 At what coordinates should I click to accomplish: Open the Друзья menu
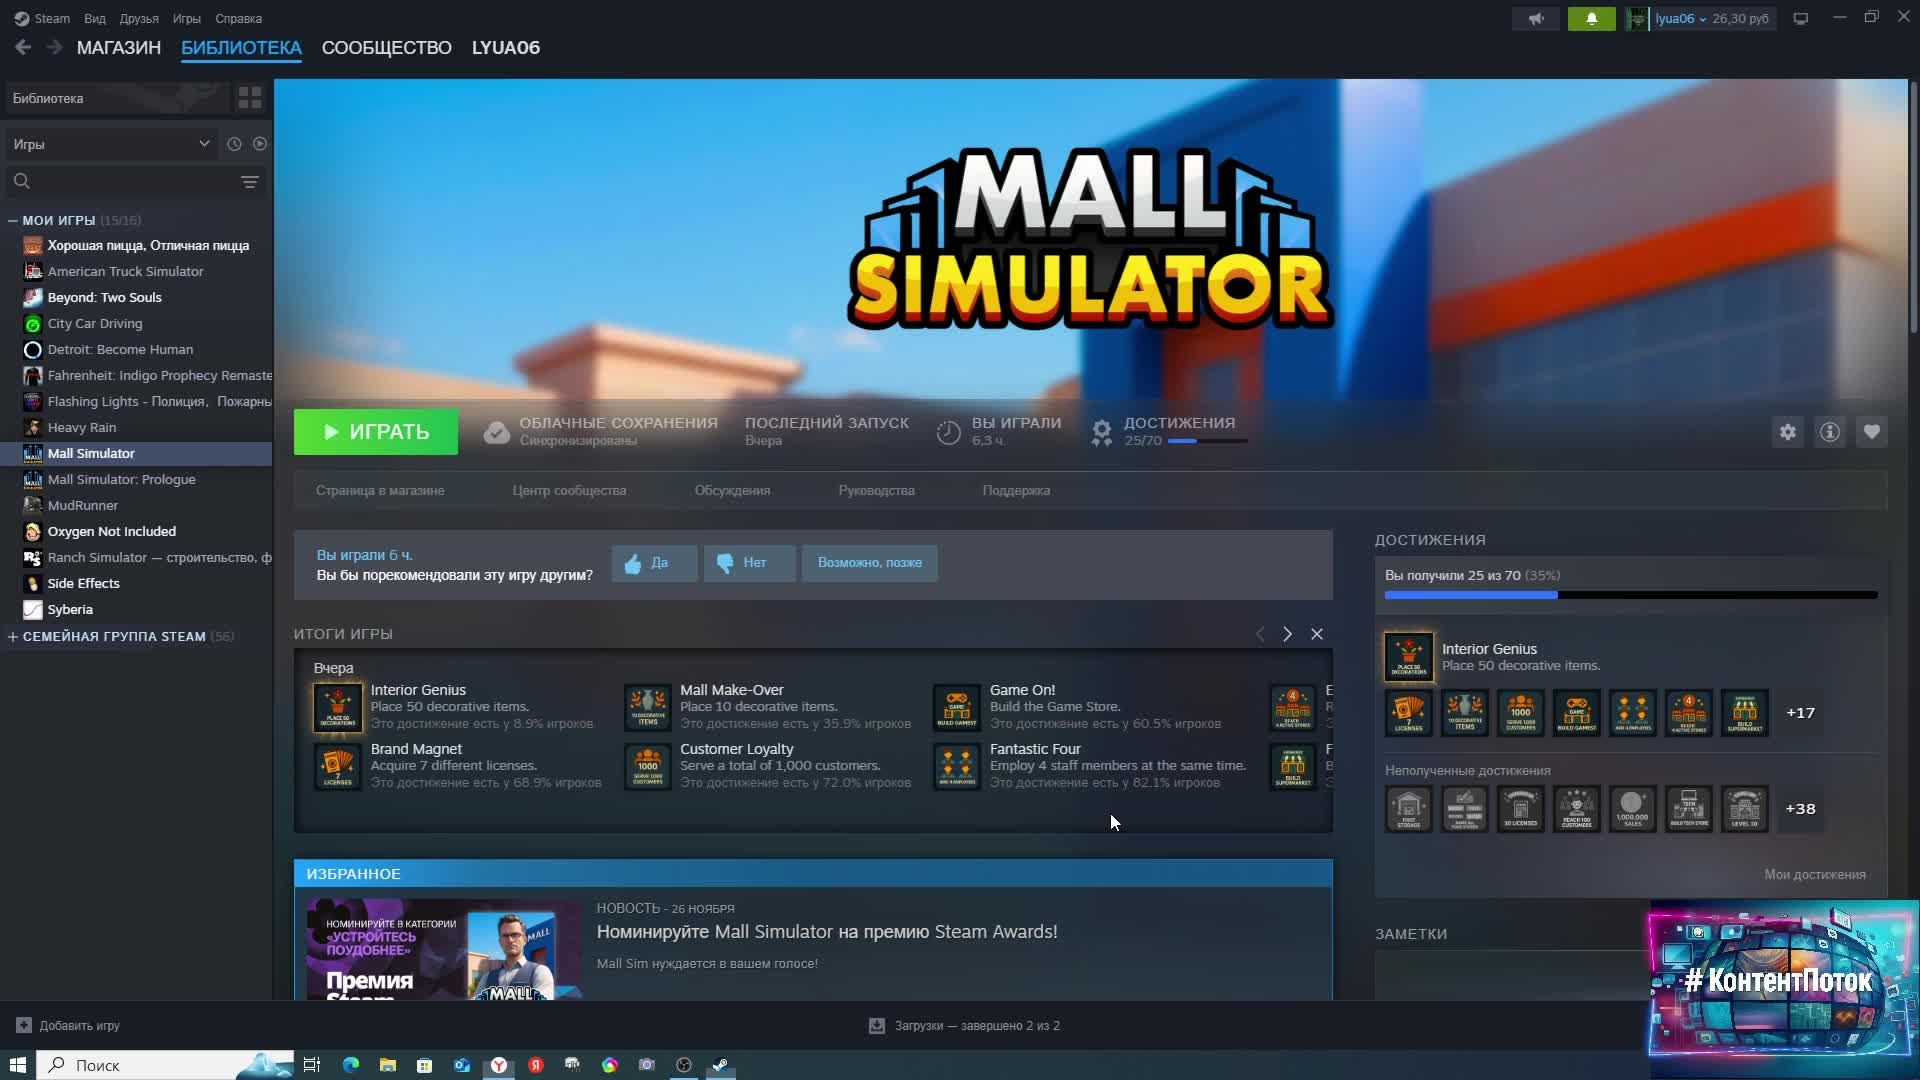click(x=138, y=18)
